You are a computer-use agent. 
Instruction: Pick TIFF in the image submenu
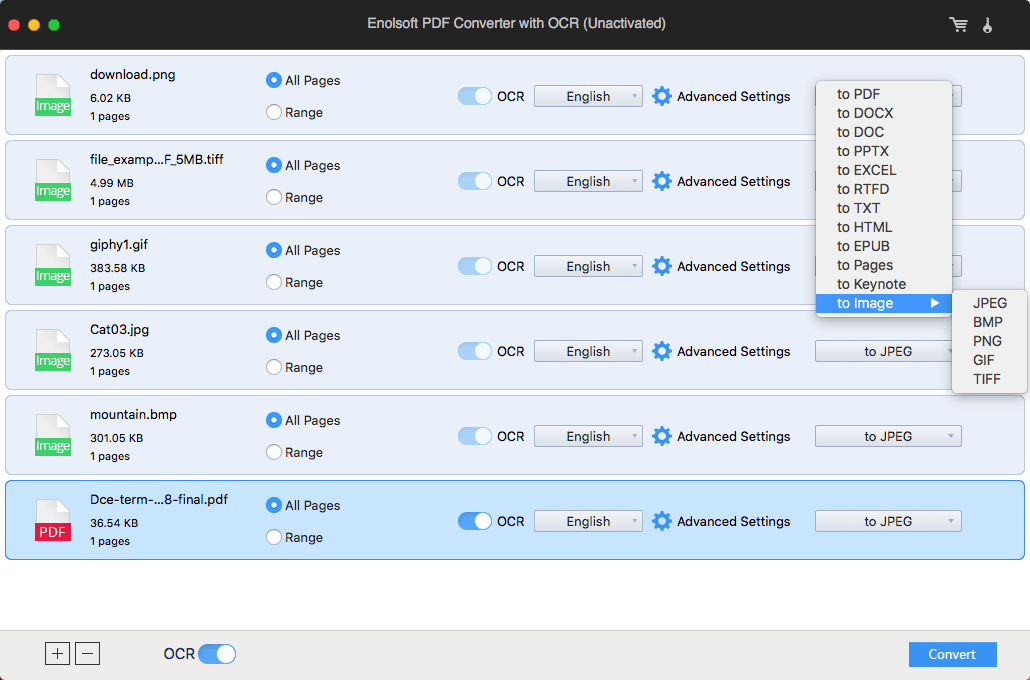[989, 379]
